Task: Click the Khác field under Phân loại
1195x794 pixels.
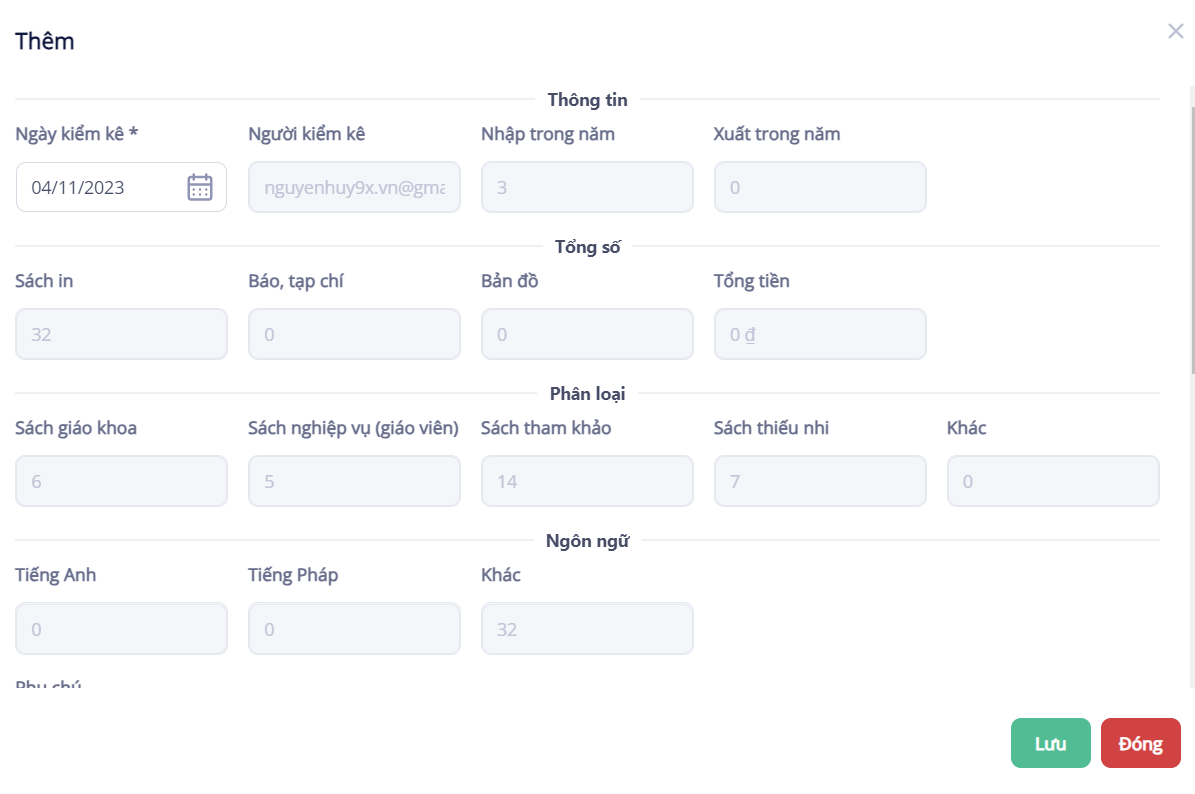Action: 1053,481
